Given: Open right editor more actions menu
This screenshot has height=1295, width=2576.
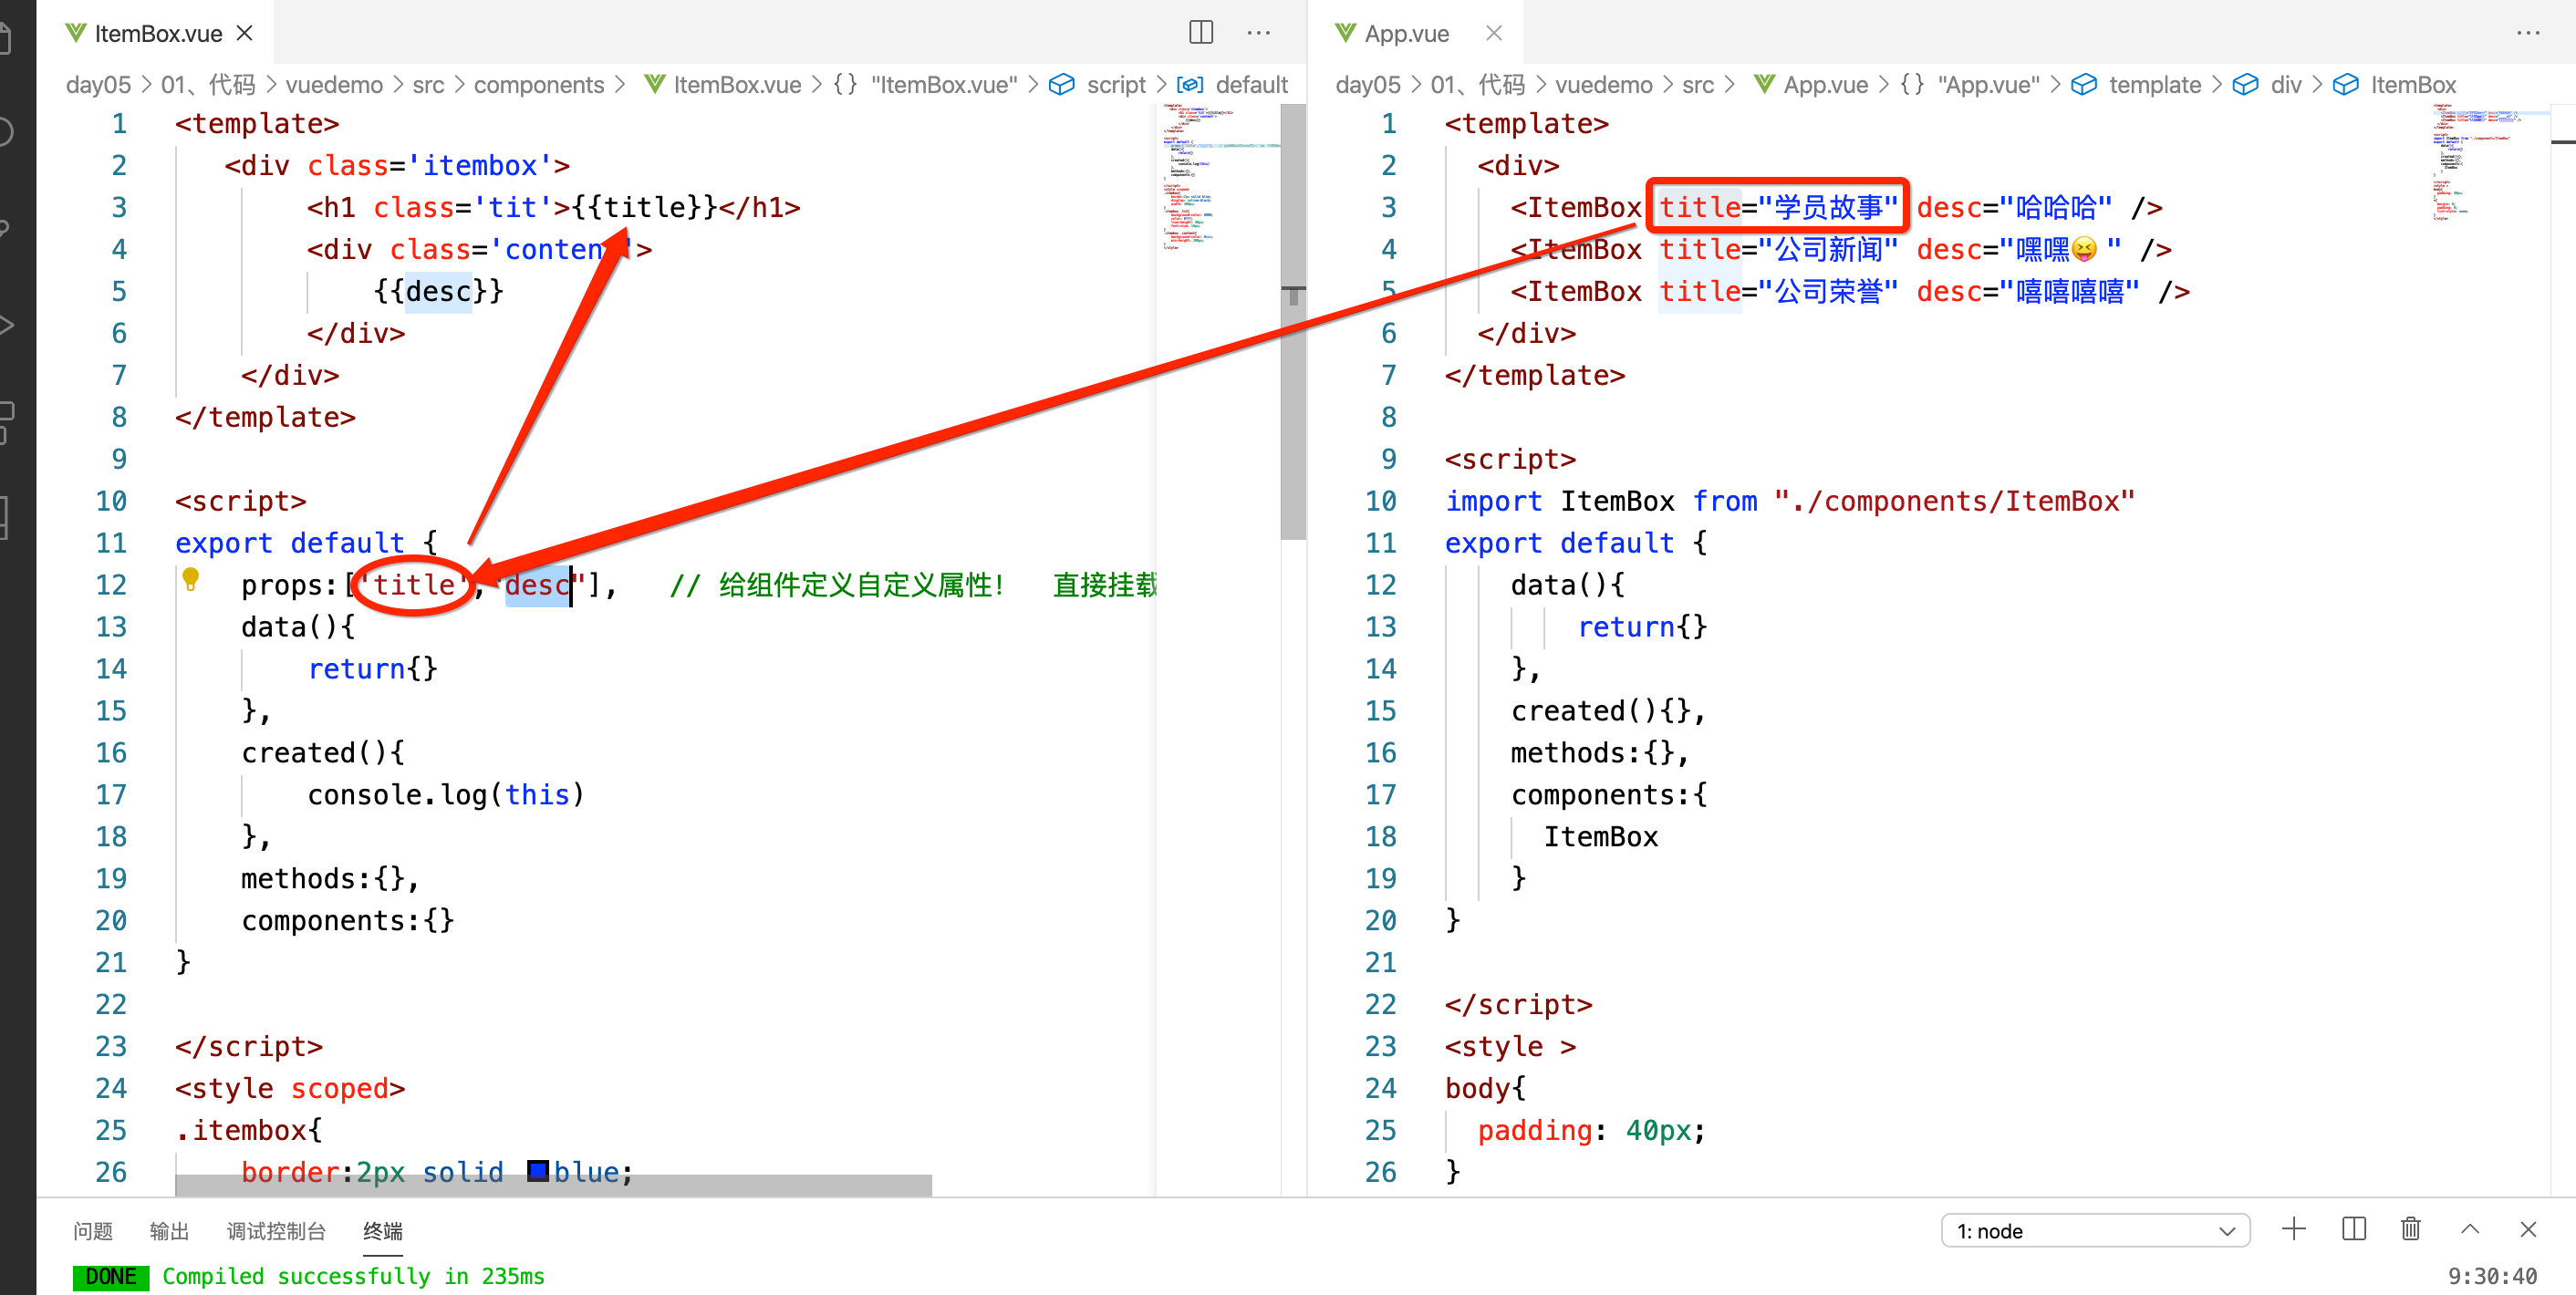Looking at the screenshot, I should pos(2527,33).
